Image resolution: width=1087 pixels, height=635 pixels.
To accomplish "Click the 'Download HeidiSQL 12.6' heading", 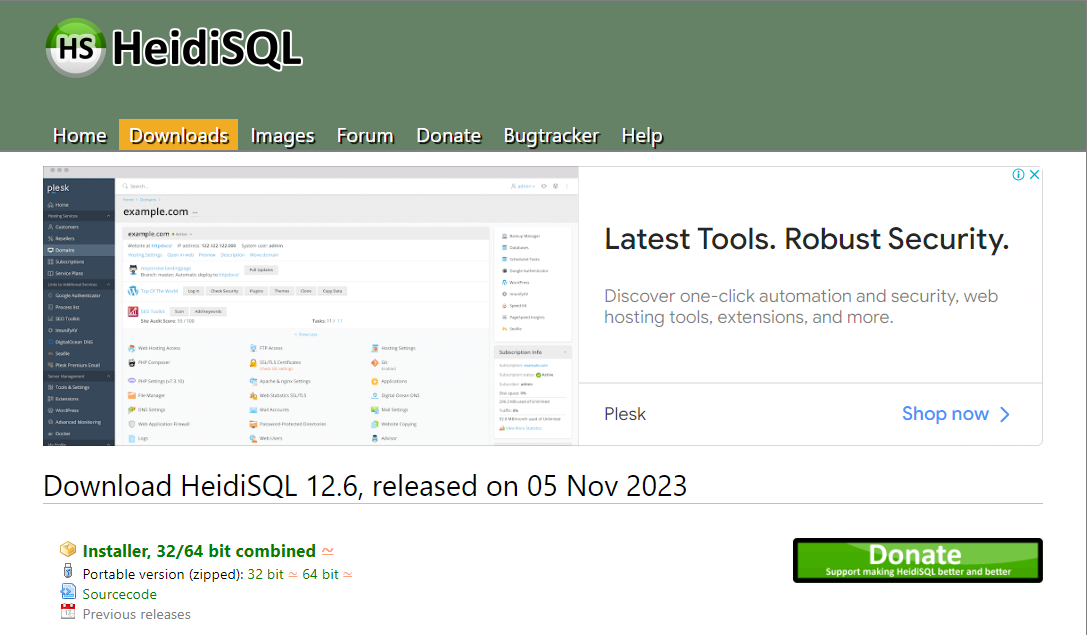I will pyautogui.click(x=365, y=486).
